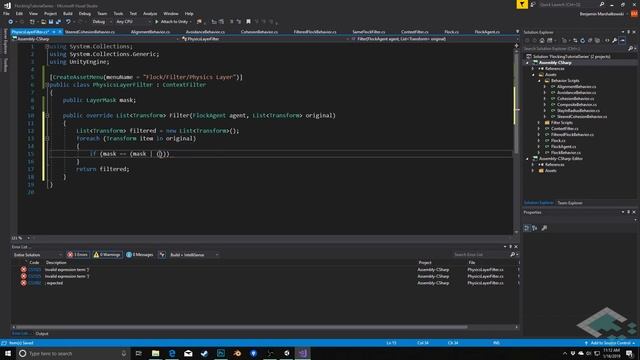Click the Description column header
The height and width of the screenshot is (360, 640).
point(56,263)
